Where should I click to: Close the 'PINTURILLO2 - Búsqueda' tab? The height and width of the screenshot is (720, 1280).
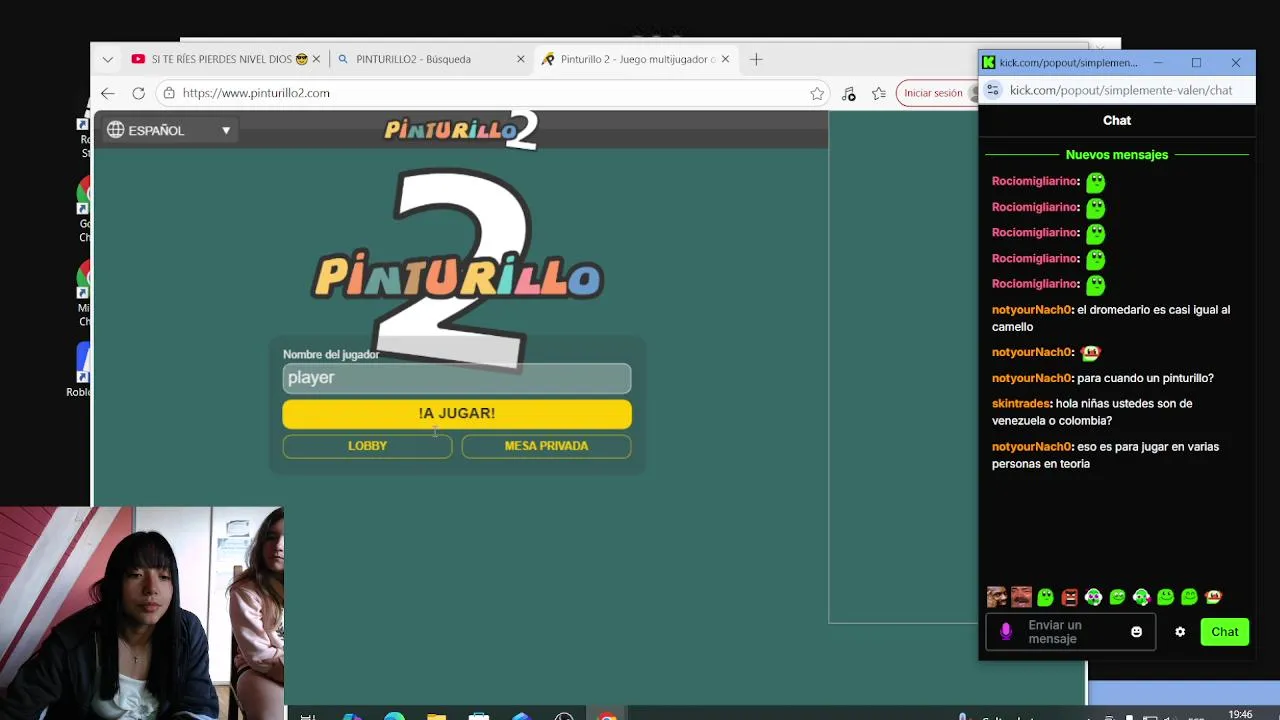point(520,59)
